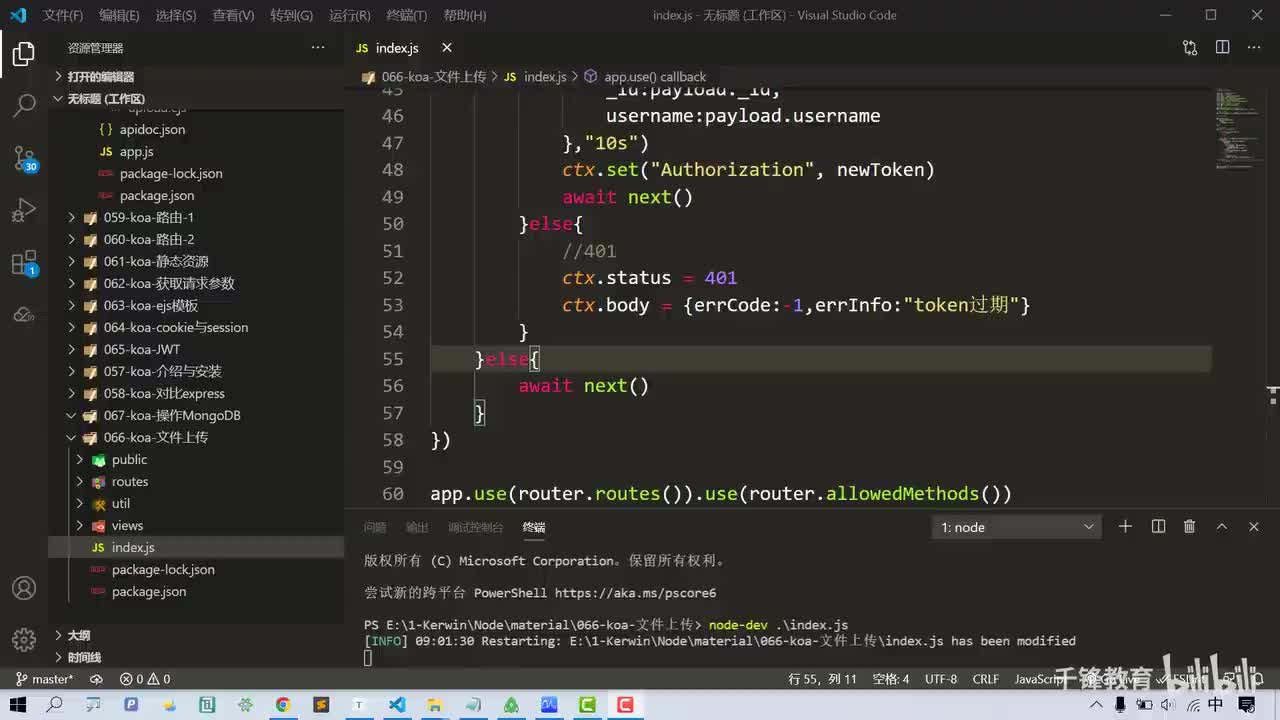Image resolution: width=1280 pixels, height=720 pixels.
Task: Open the 转到(G) menu
Action: tap(291, 15)
